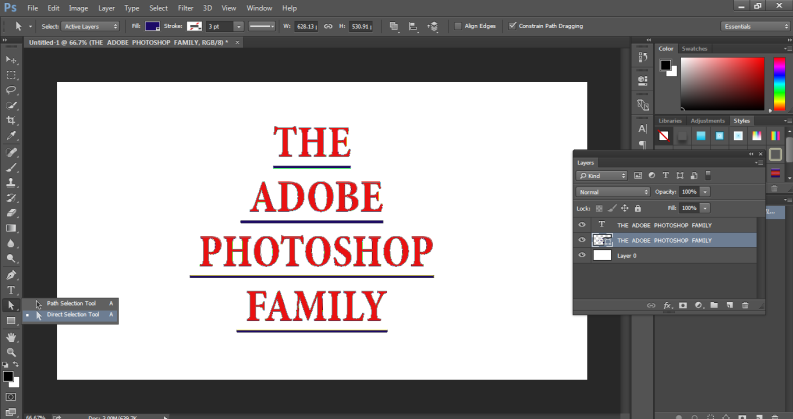Image resolution: width=793 pixels, height=419 pixels.
Task: Toggle Quick Mask mode
Action: [x=11, y=397]
